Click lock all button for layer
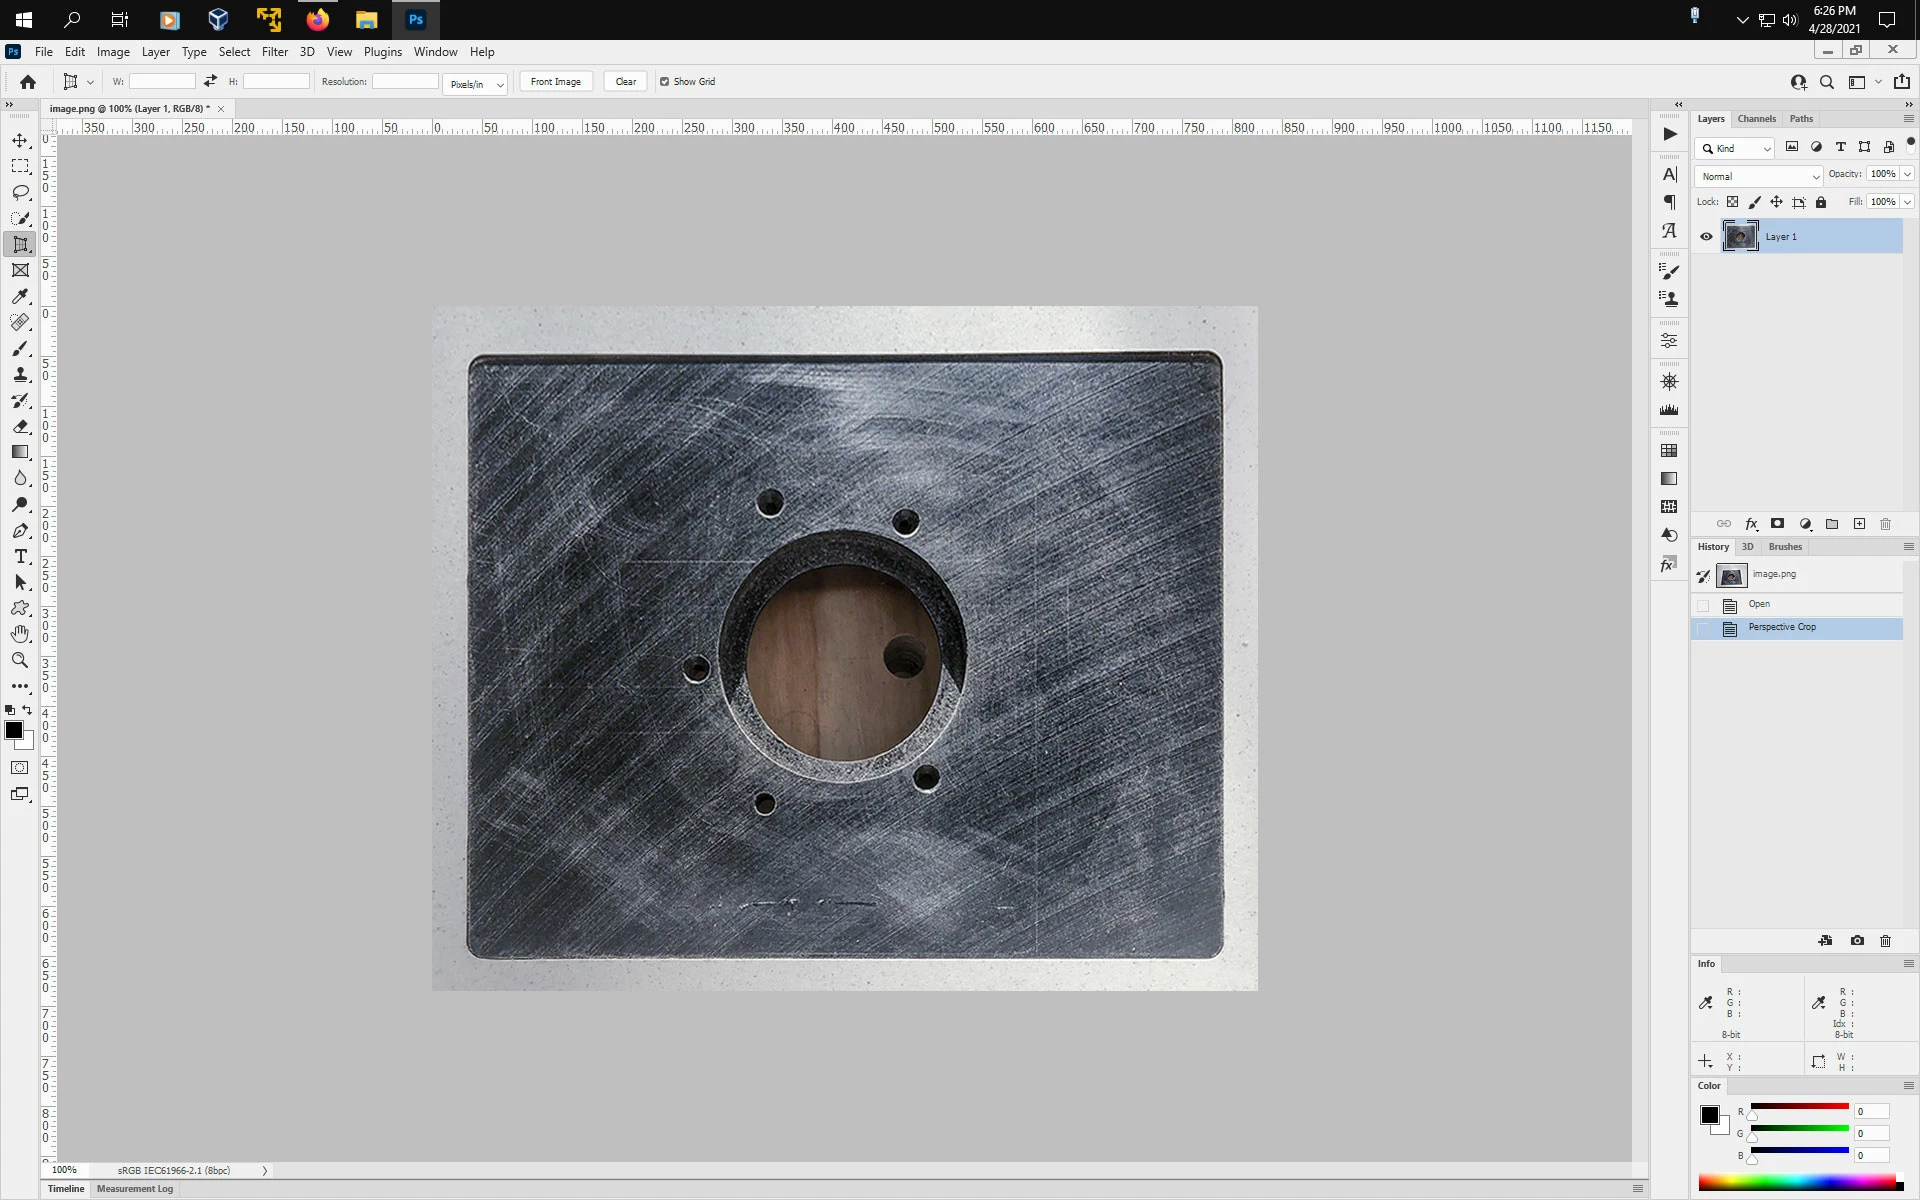 coord(1821,202)
